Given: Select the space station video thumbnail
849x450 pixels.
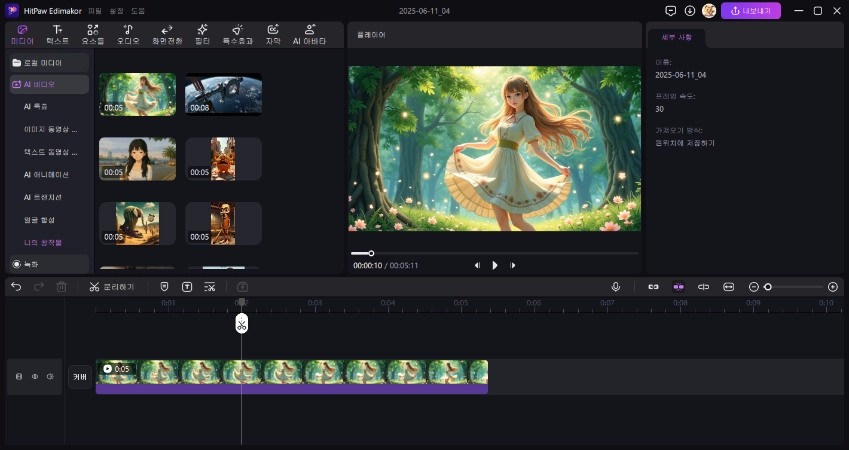Looking at the screenshot, I should [x=224, y=94].
